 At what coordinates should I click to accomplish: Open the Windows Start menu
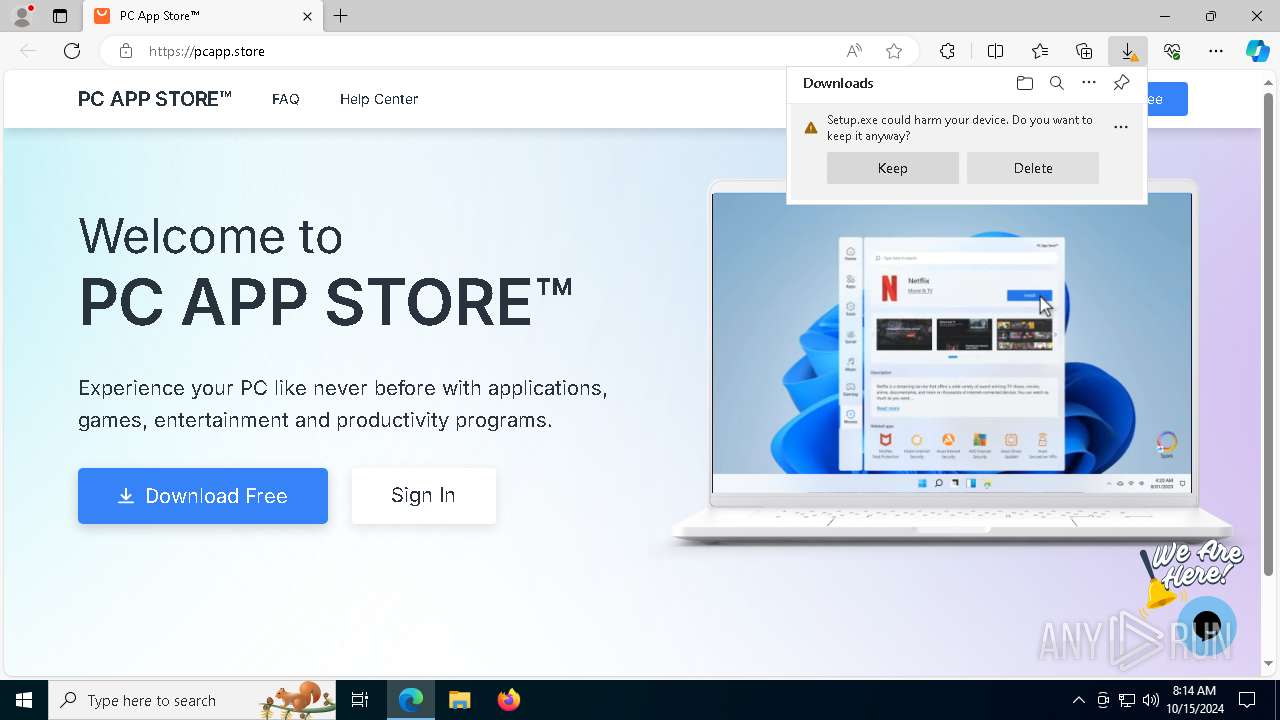coord(24,700)
